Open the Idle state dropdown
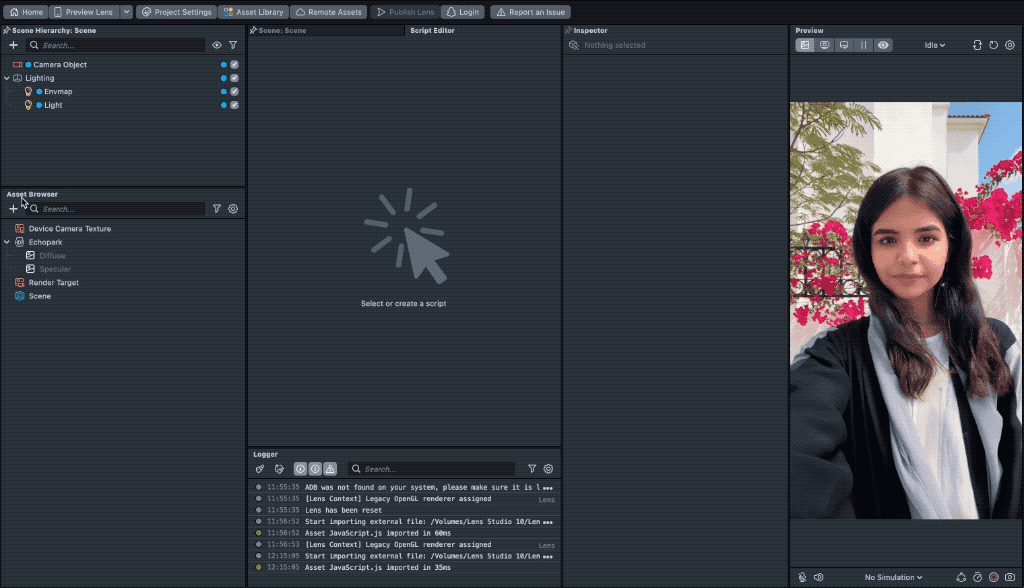 (x=935, y=45)
